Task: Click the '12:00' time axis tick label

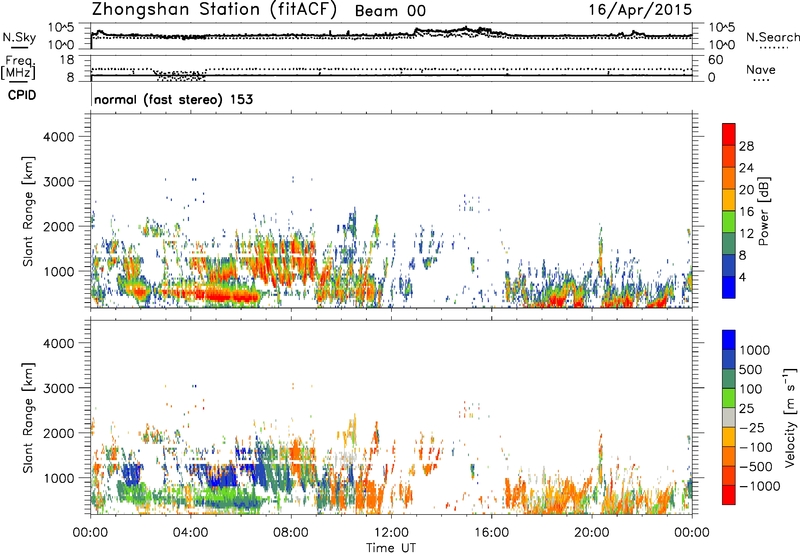Action: 391,533
